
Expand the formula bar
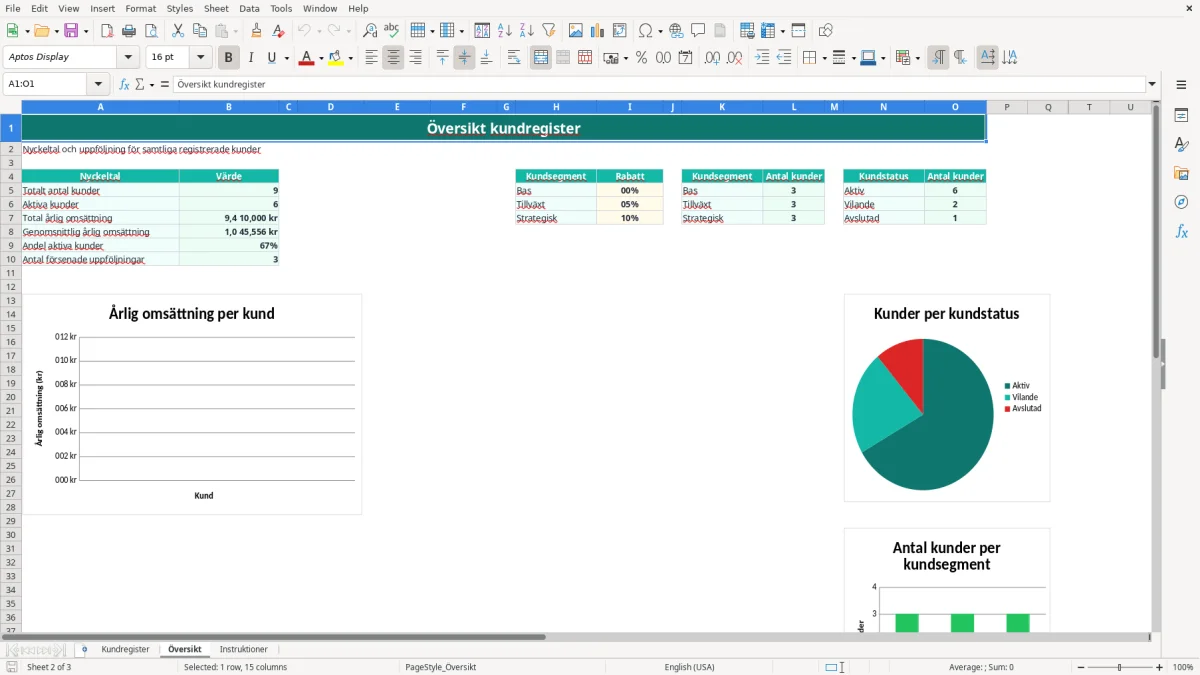point(1152,84)
